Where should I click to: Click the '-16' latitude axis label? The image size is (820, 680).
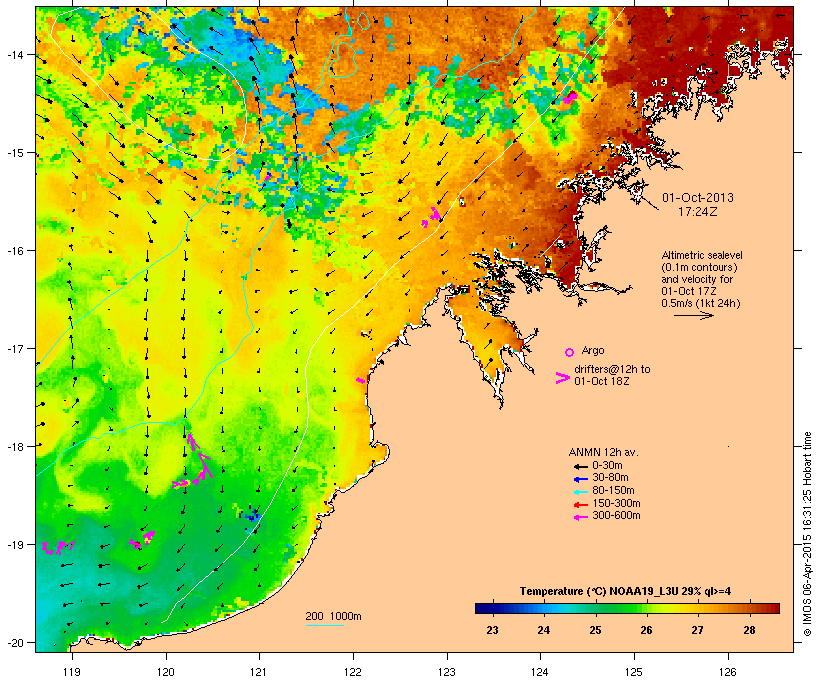14,251
